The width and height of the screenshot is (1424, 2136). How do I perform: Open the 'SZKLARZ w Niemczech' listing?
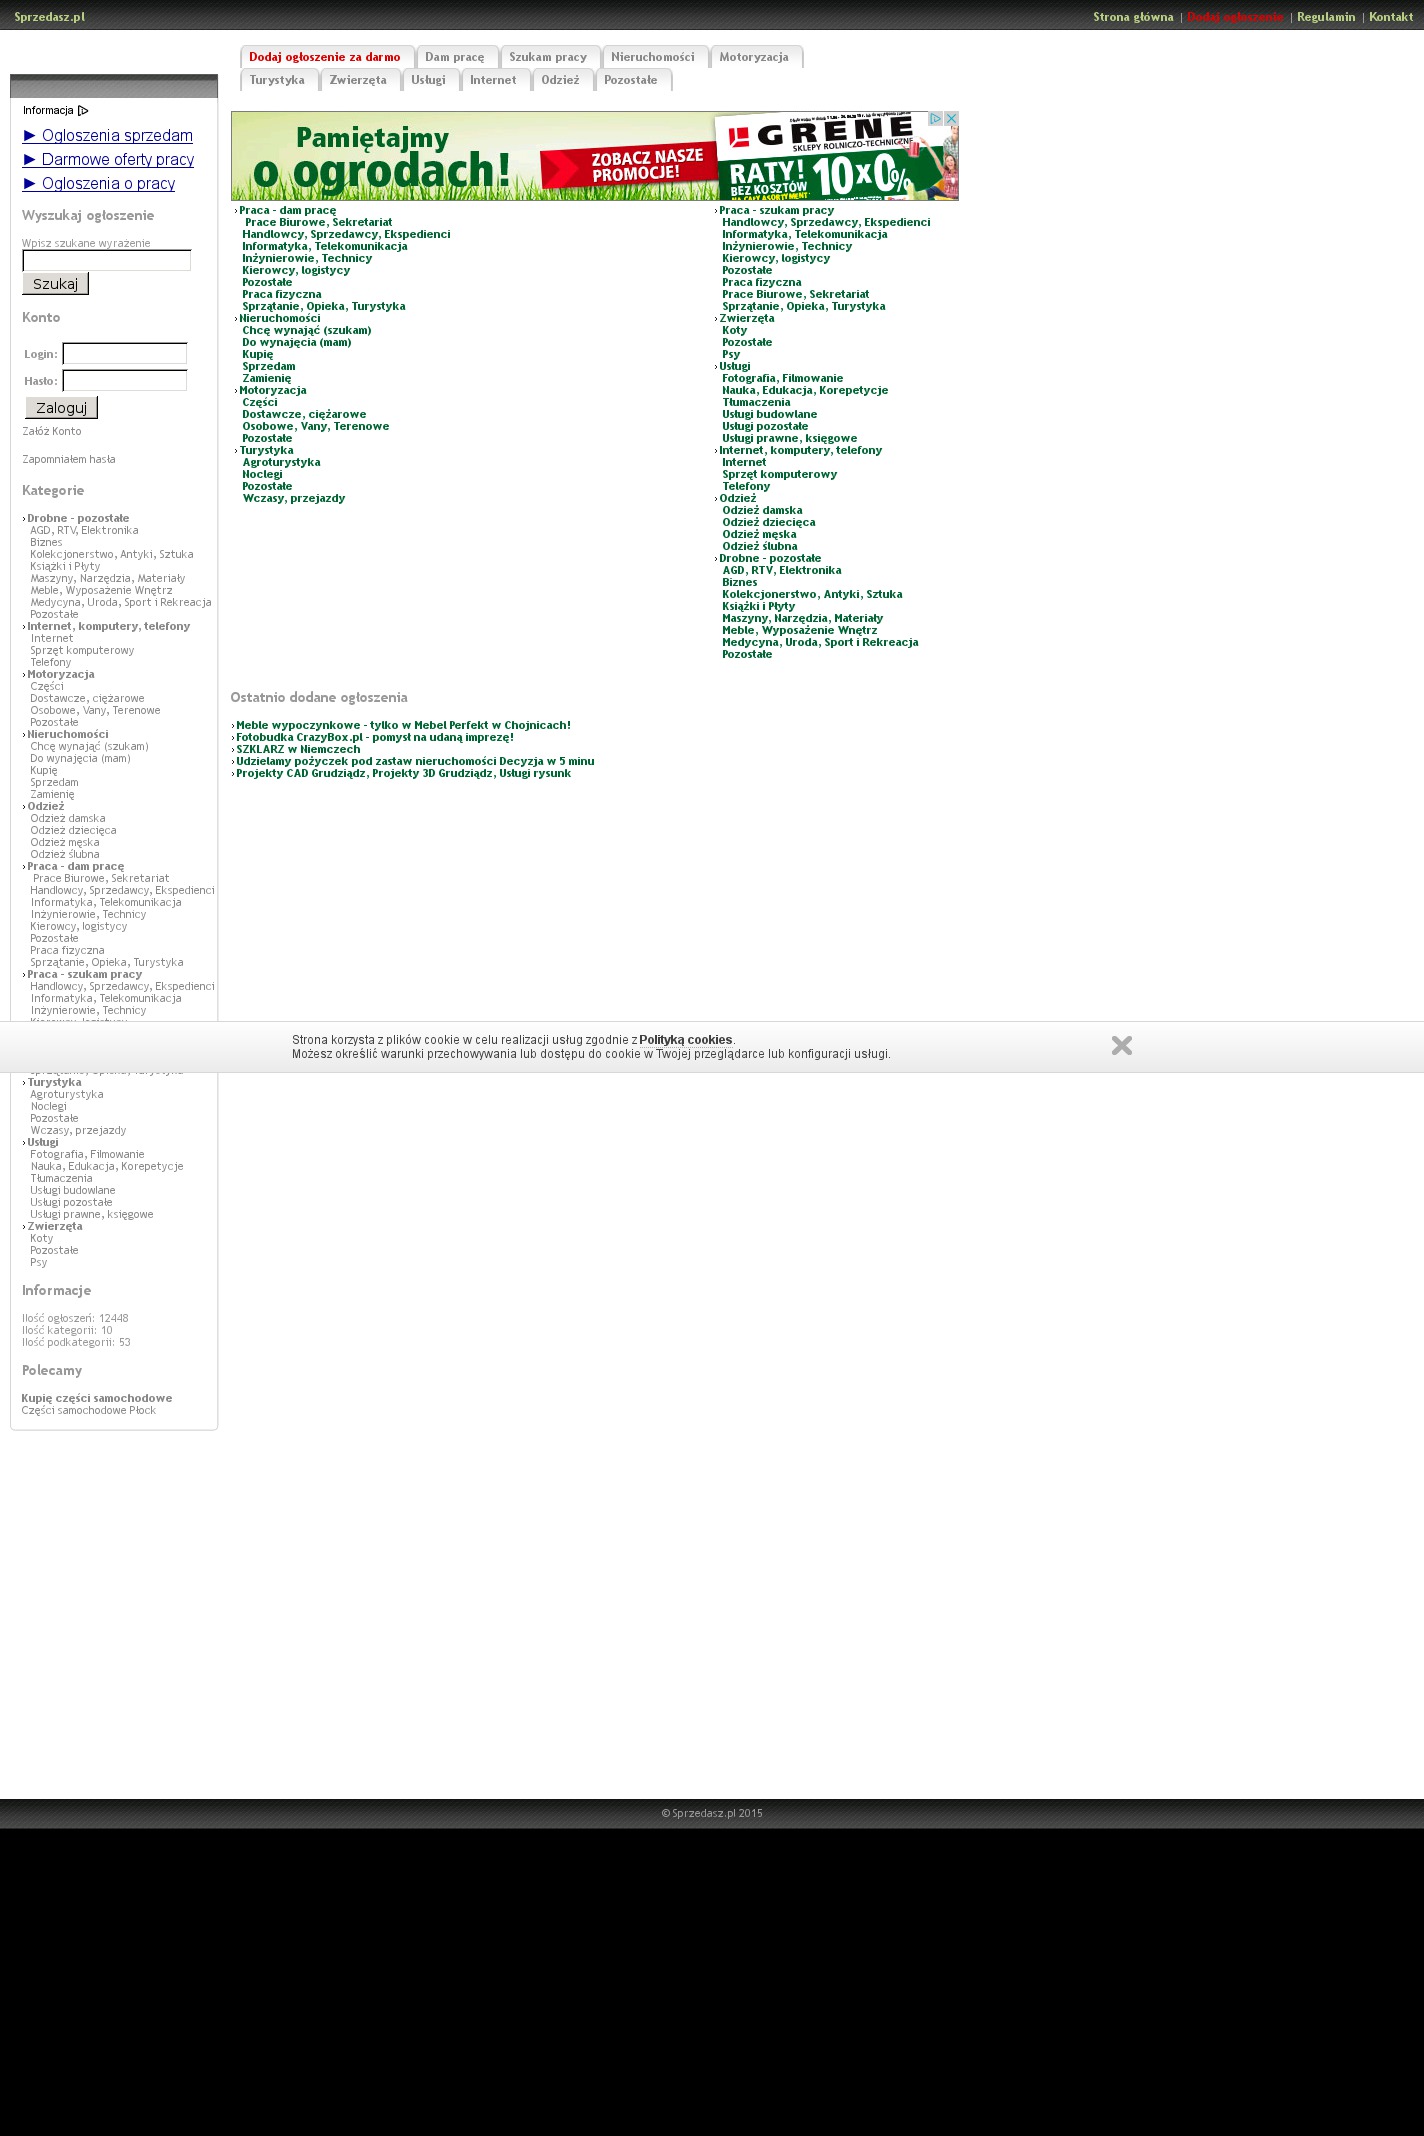pyautogui.click(x=298, y=750)
